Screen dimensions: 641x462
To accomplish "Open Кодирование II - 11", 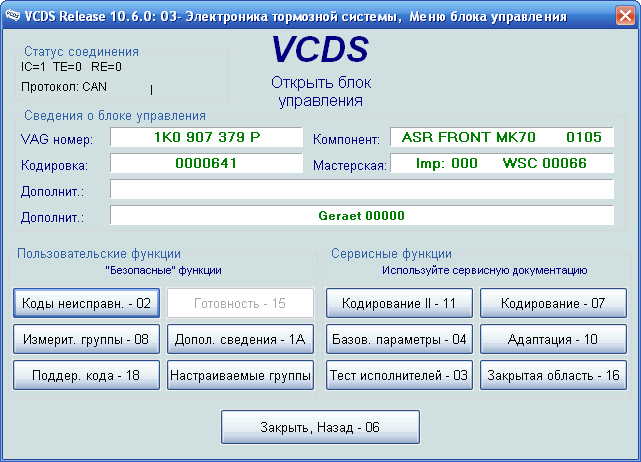I will click(x=399, y=303).
